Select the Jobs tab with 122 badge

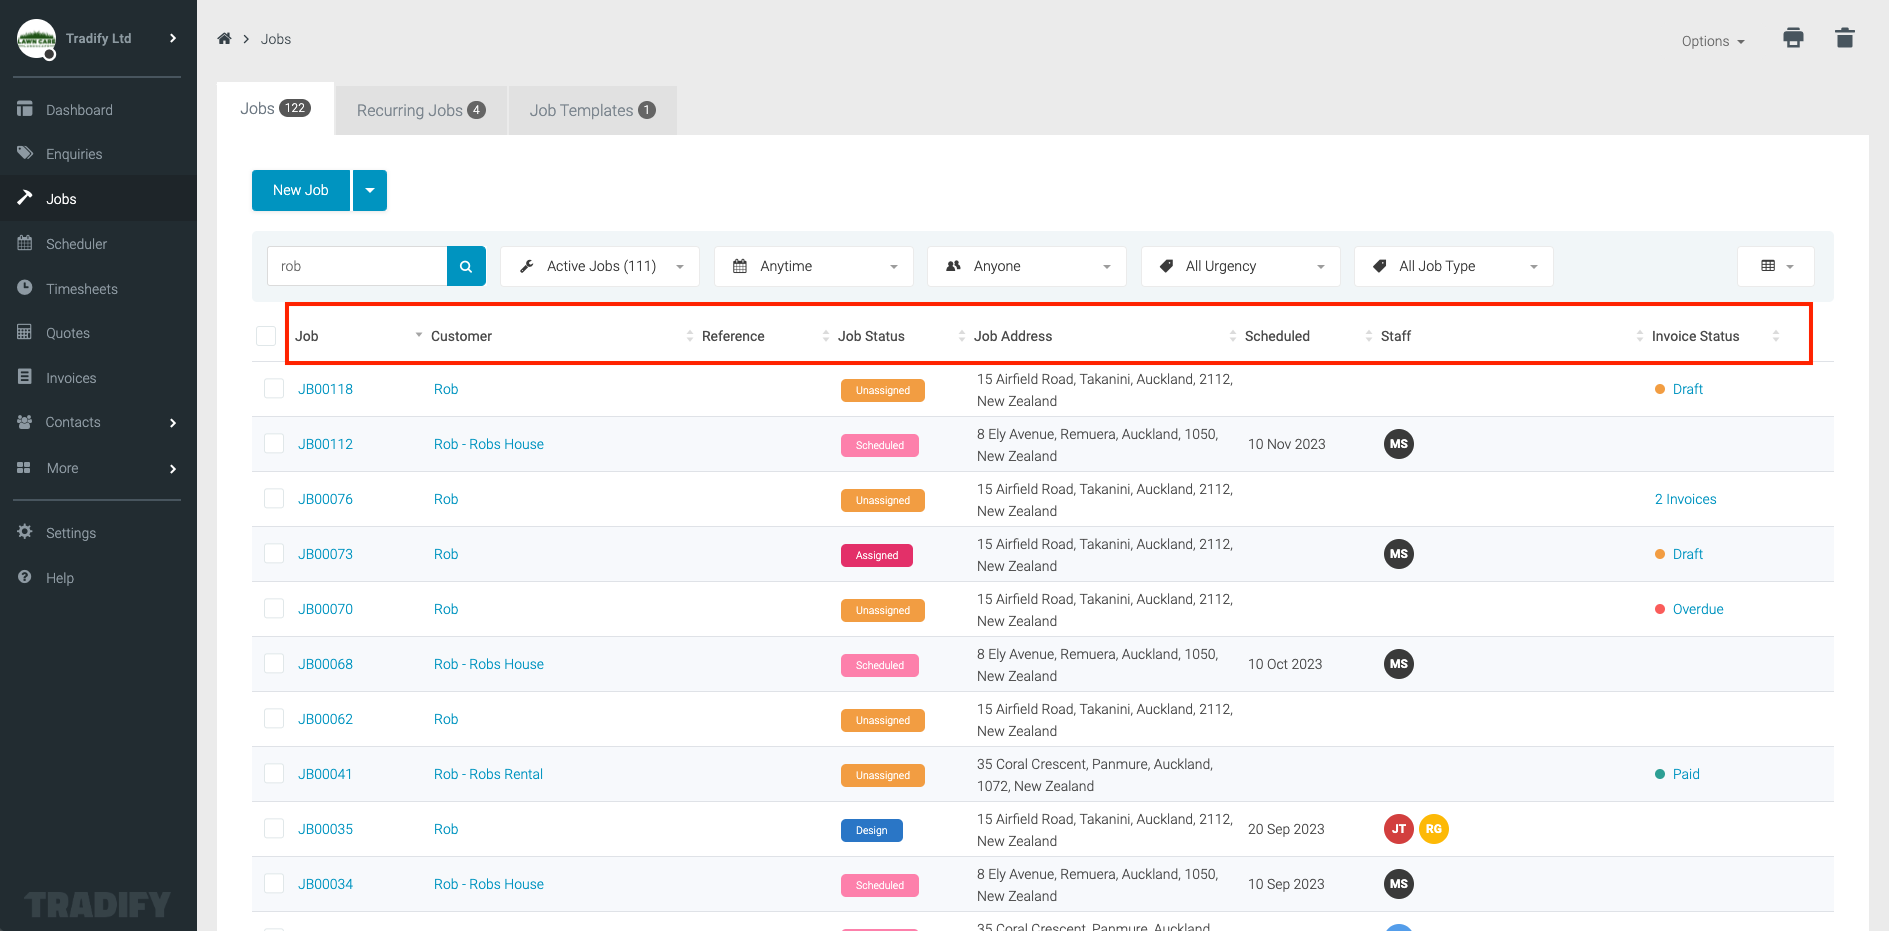[275, 109]
